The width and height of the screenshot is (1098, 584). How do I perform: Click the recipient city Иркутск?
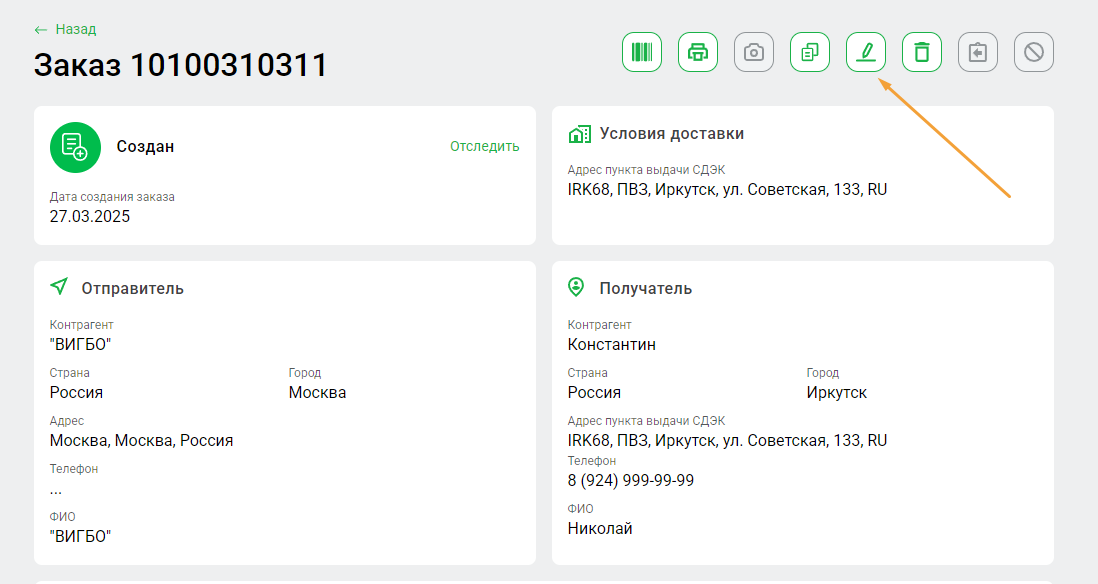(x=836, y=392)
